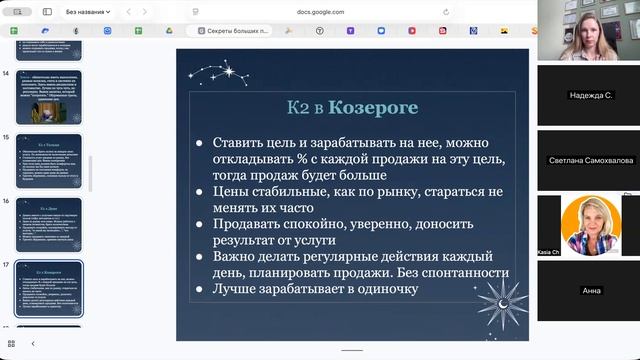Open the yellow picture icon tab
The image size is (640, 360).
(x=504, y=31)
